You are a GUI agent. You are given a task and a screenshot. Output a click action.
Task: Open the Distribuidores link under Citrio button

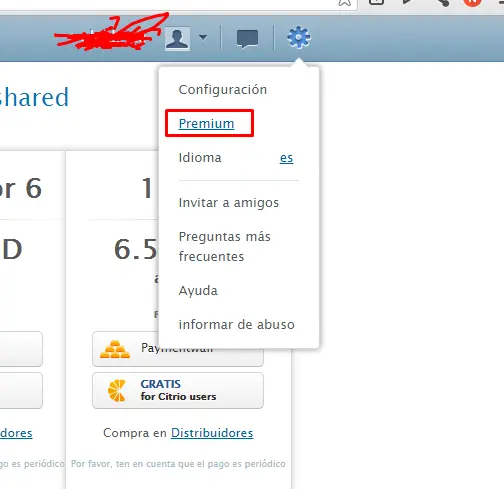pyautogui.click(x=212, y=433)
